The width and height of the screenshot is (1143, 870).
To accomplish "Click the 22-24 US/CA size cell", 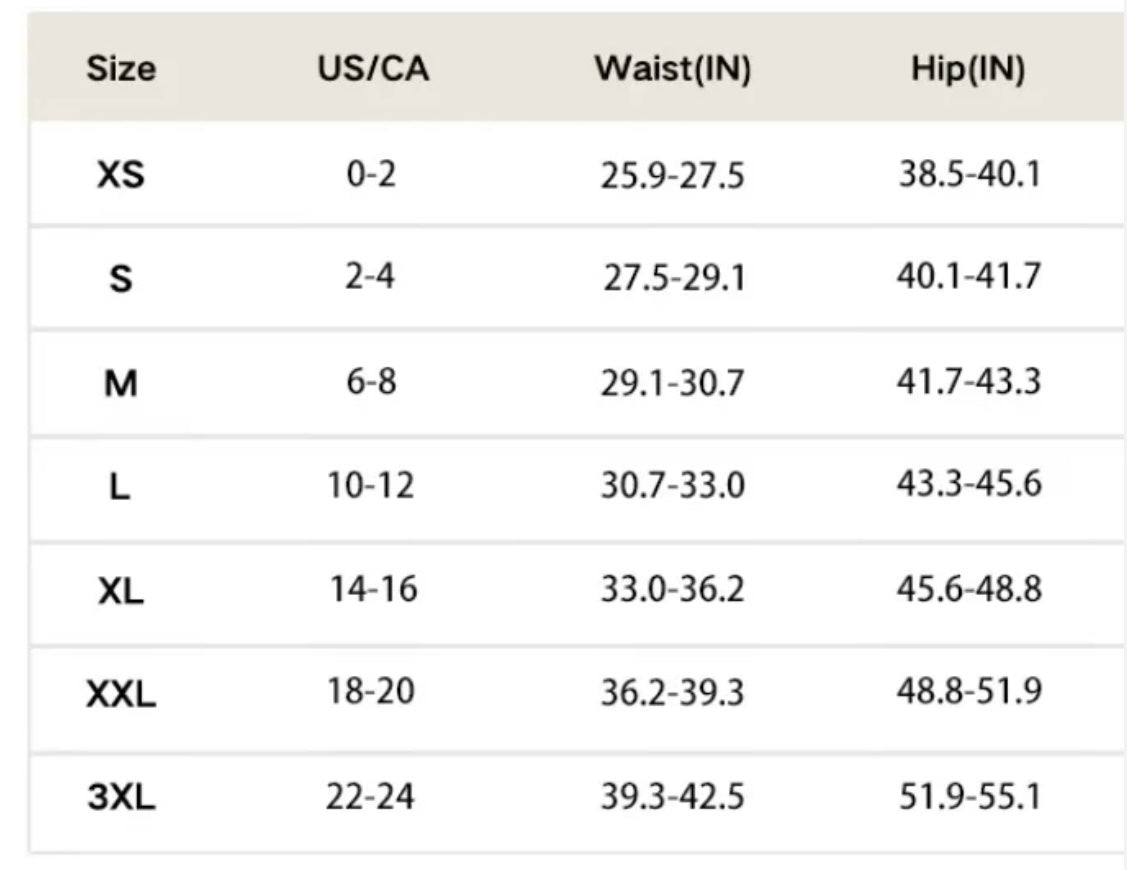I will point(370,797).
